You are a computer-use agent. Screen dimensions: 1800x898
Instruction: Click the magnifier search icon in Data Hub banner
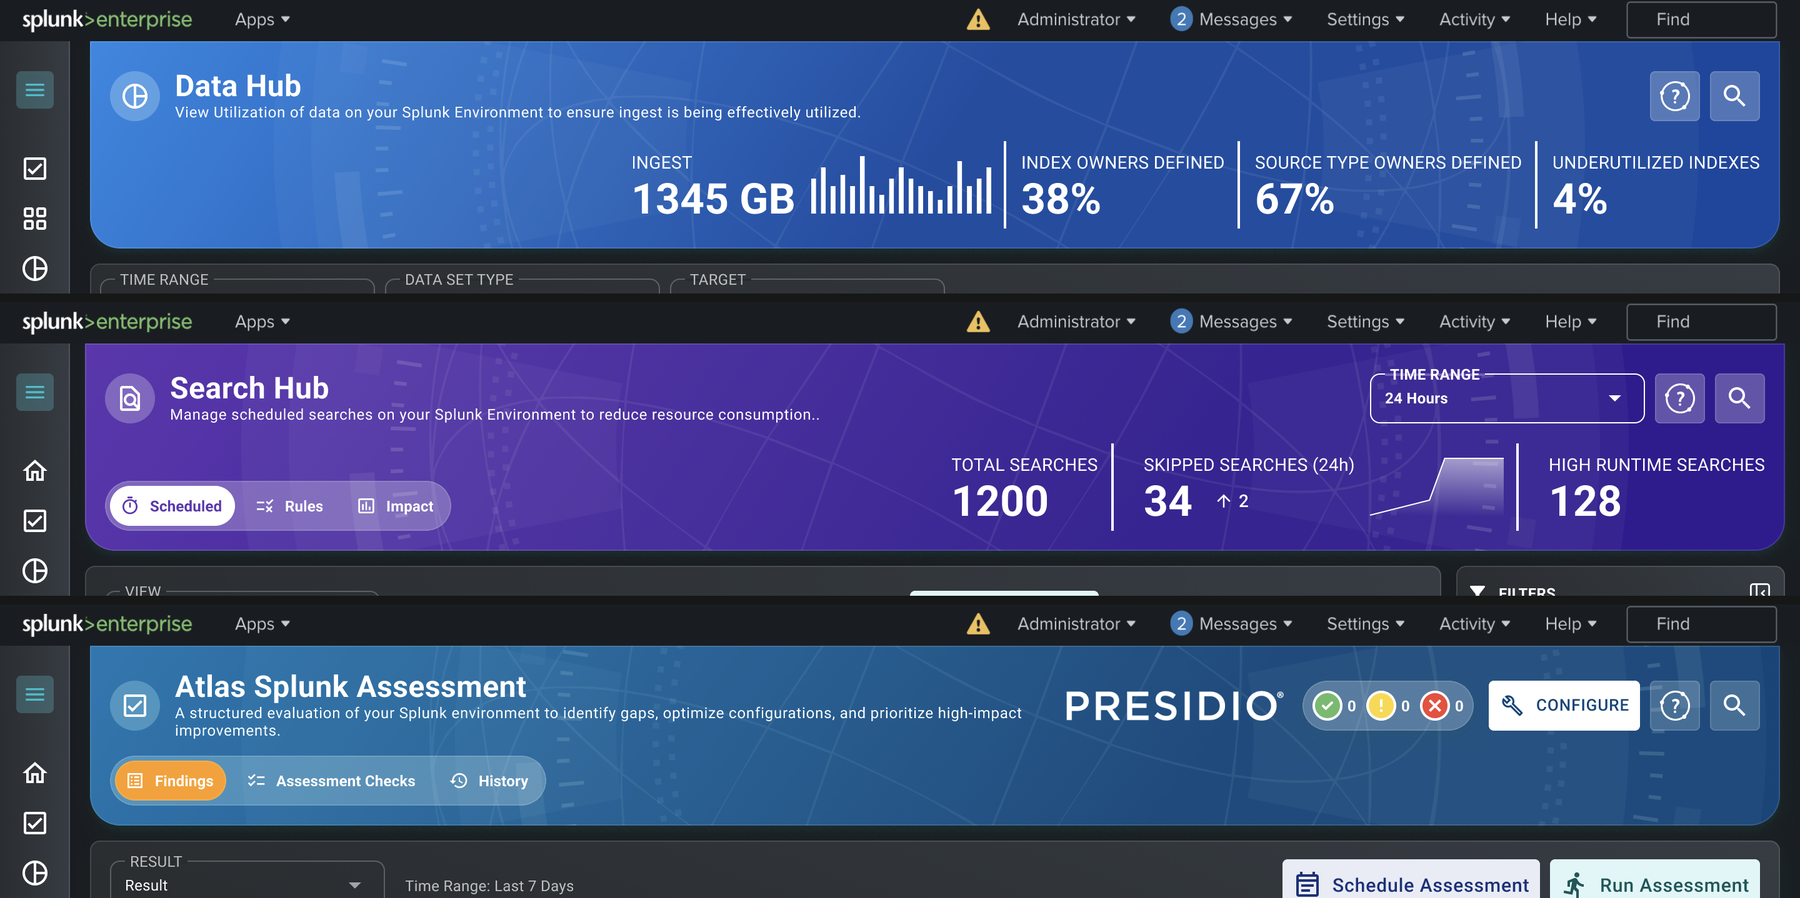click(x=1735, y=96)
